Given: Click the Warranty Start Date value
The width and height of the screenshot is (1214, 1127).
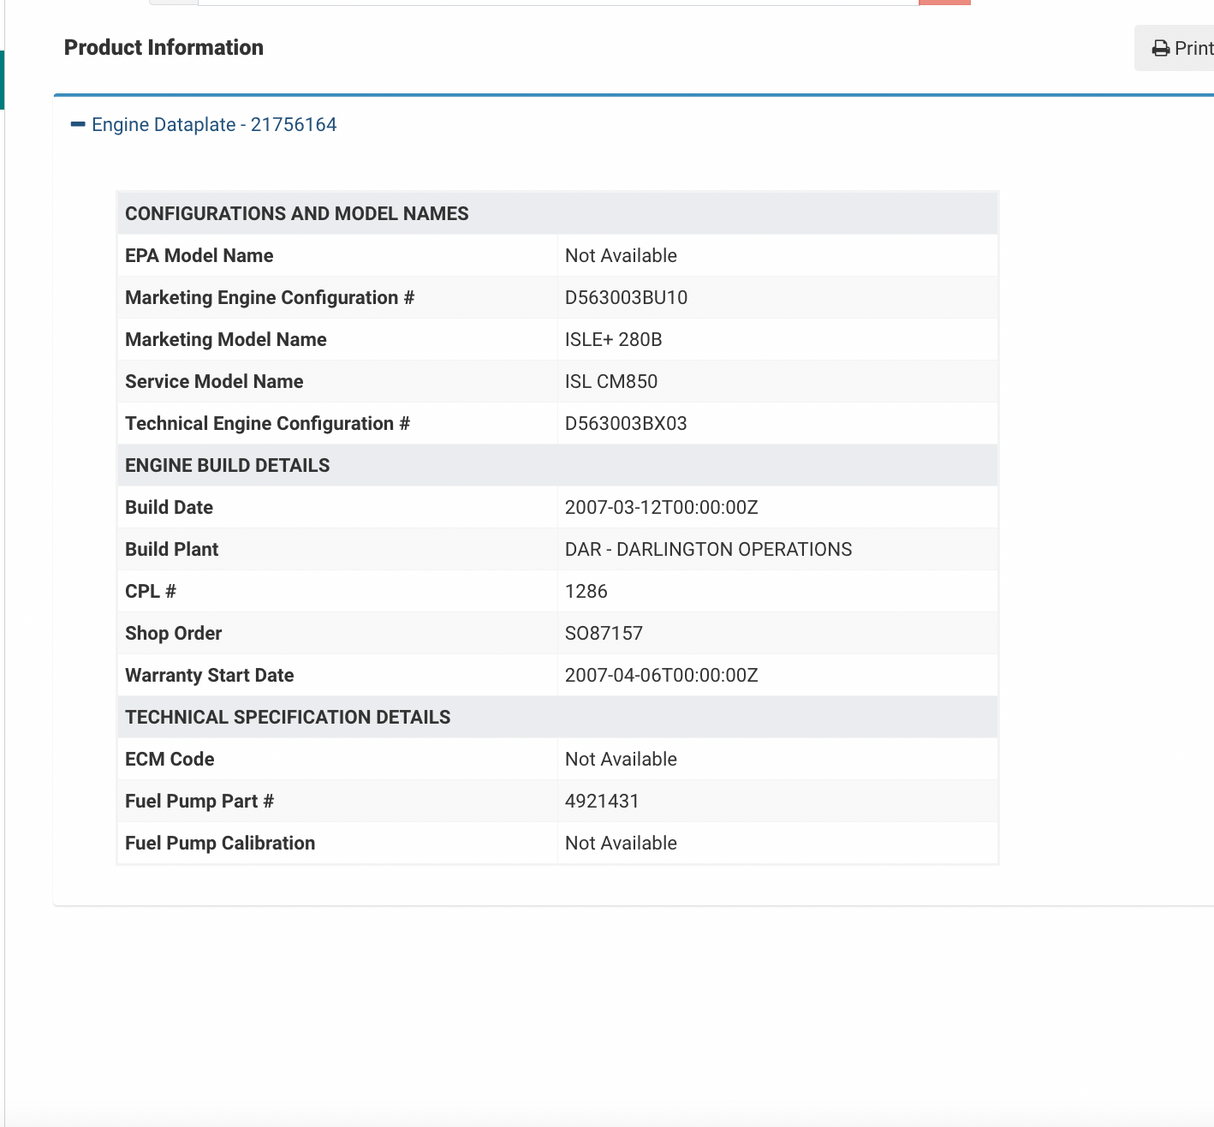Looking at the screenshot, I should click(661, 676).
